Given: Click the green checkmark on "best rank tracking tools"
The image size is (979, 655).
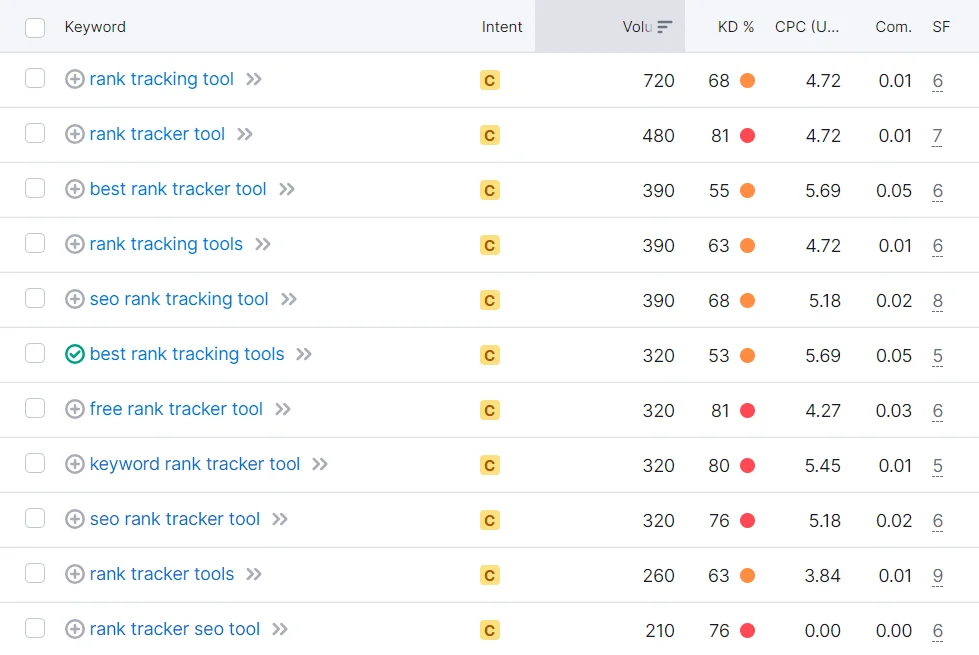Looking at the screenshot, I should pyautogui.click(x=74, y=354).
